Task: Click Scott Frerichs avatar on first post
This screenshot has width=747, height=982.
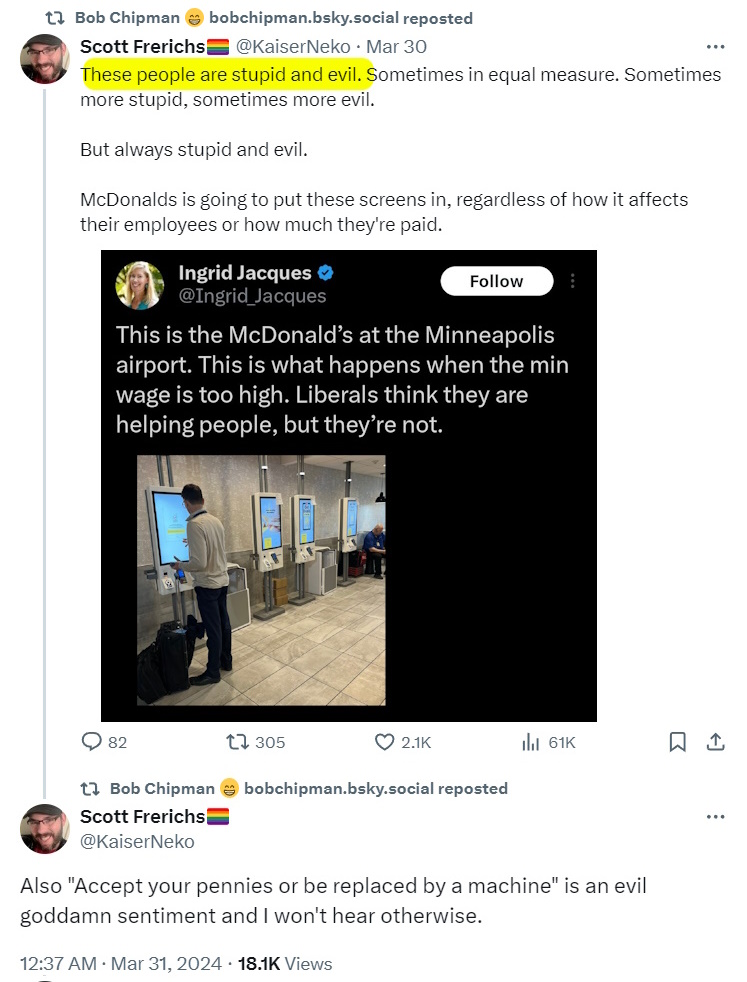Action: 45,59
